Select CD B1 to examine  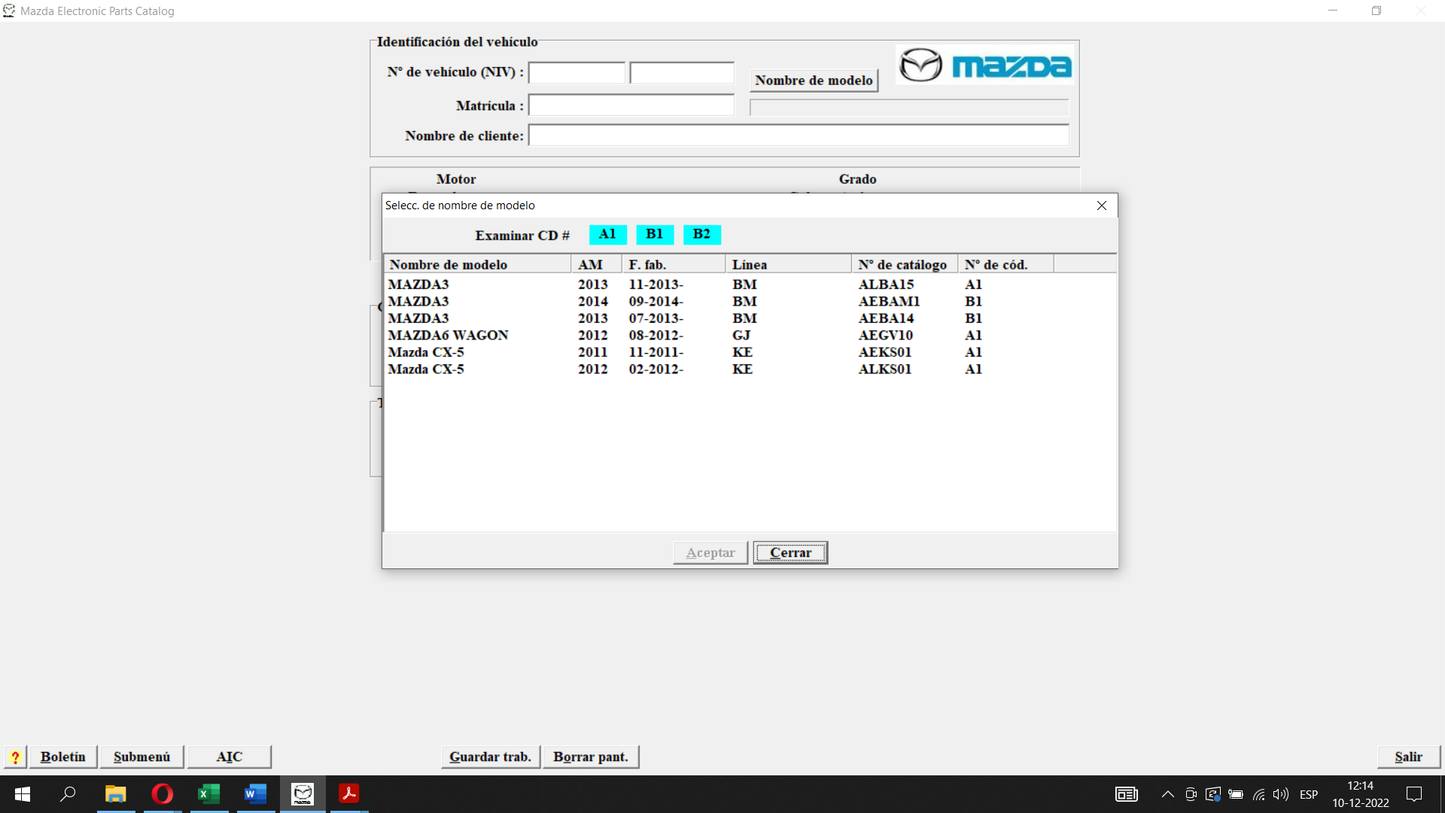point(655,234)
